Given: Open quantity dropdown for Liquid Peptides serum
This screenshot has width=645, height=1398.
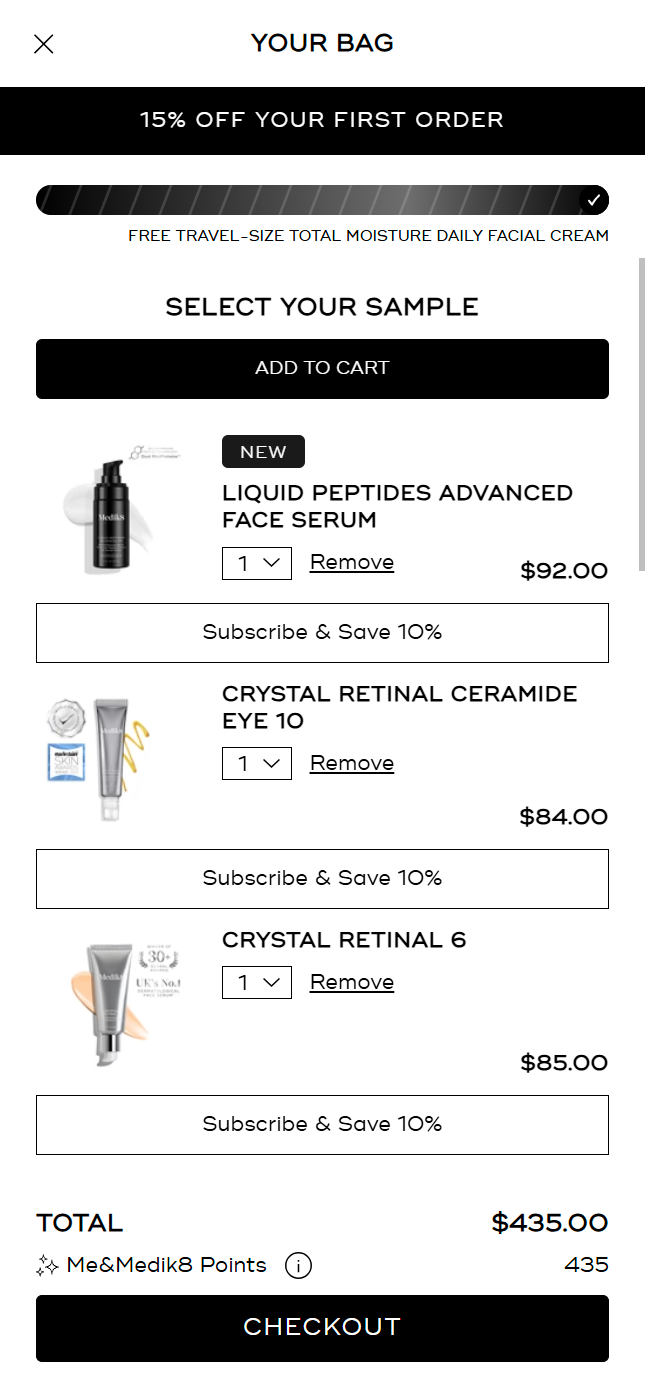Looking at the screenshot, I should click(x=257, y=563).
